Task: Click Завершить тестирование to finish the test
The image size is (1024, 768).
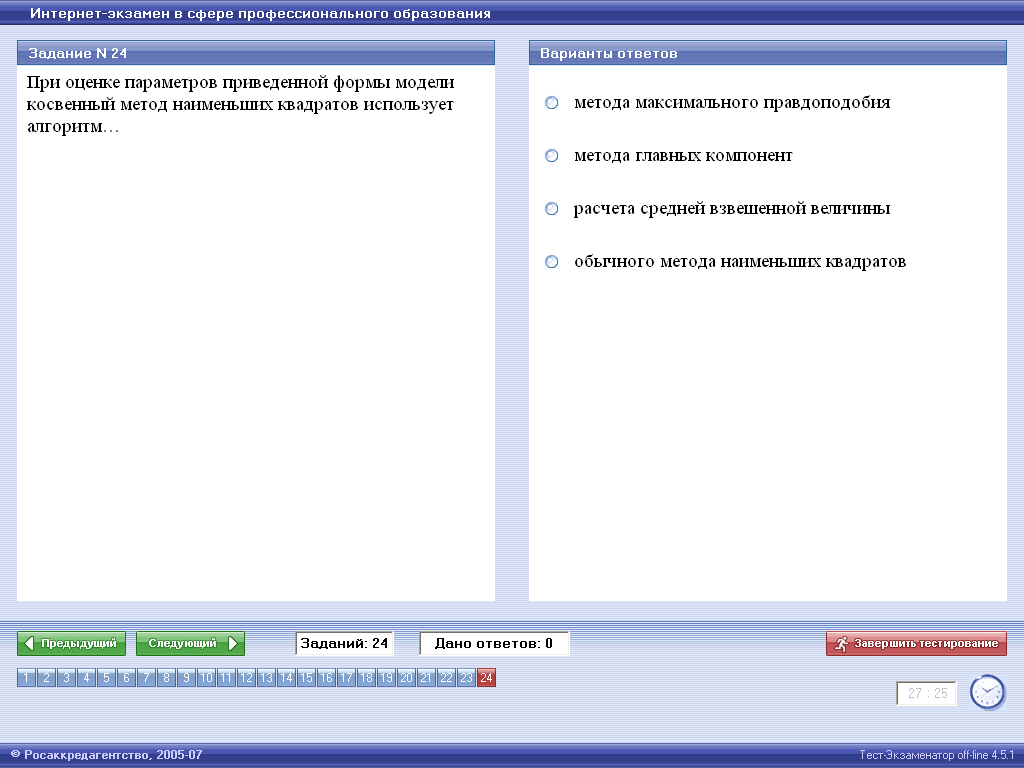Action: [x=916, y=643]
